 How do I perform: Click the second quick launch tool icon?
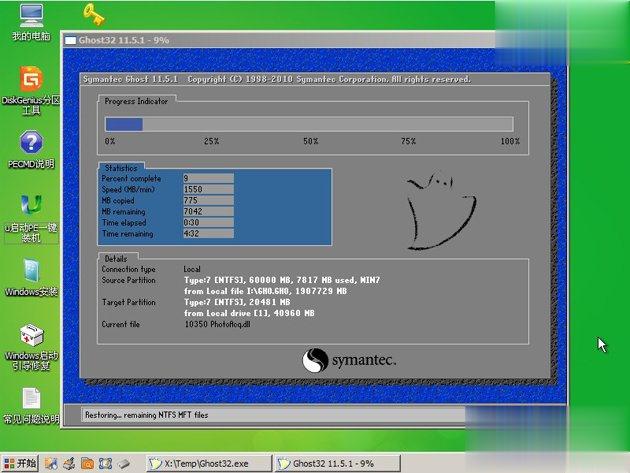(x=69, y=463)
